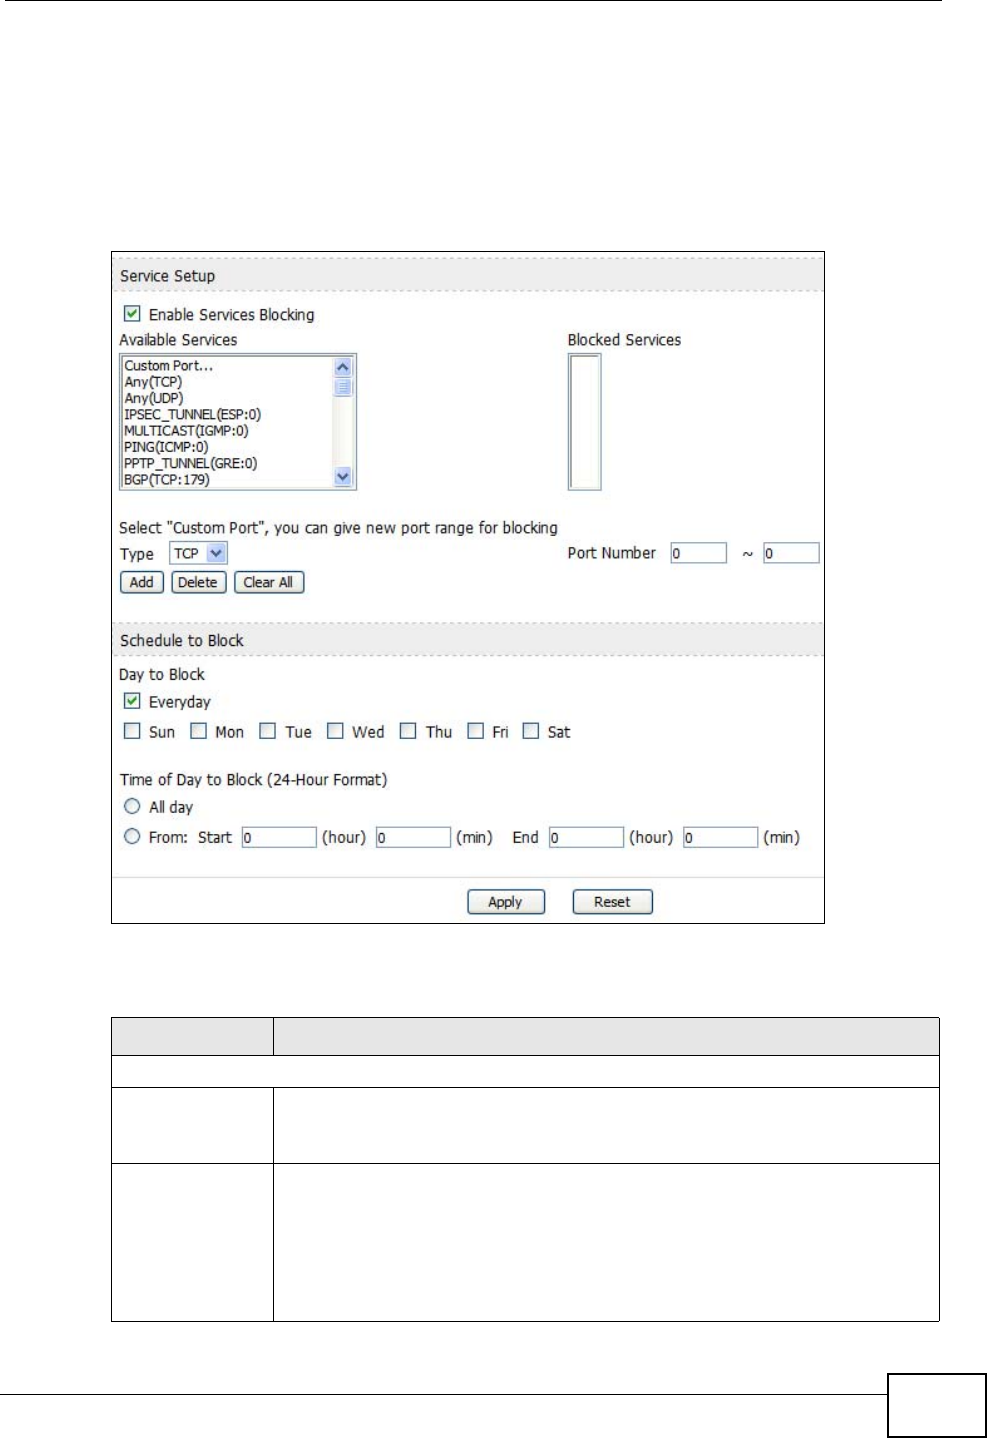Click the Add button
Image resolution: width=987 pixels, height=1438 pixels.
tap(142, 582)
